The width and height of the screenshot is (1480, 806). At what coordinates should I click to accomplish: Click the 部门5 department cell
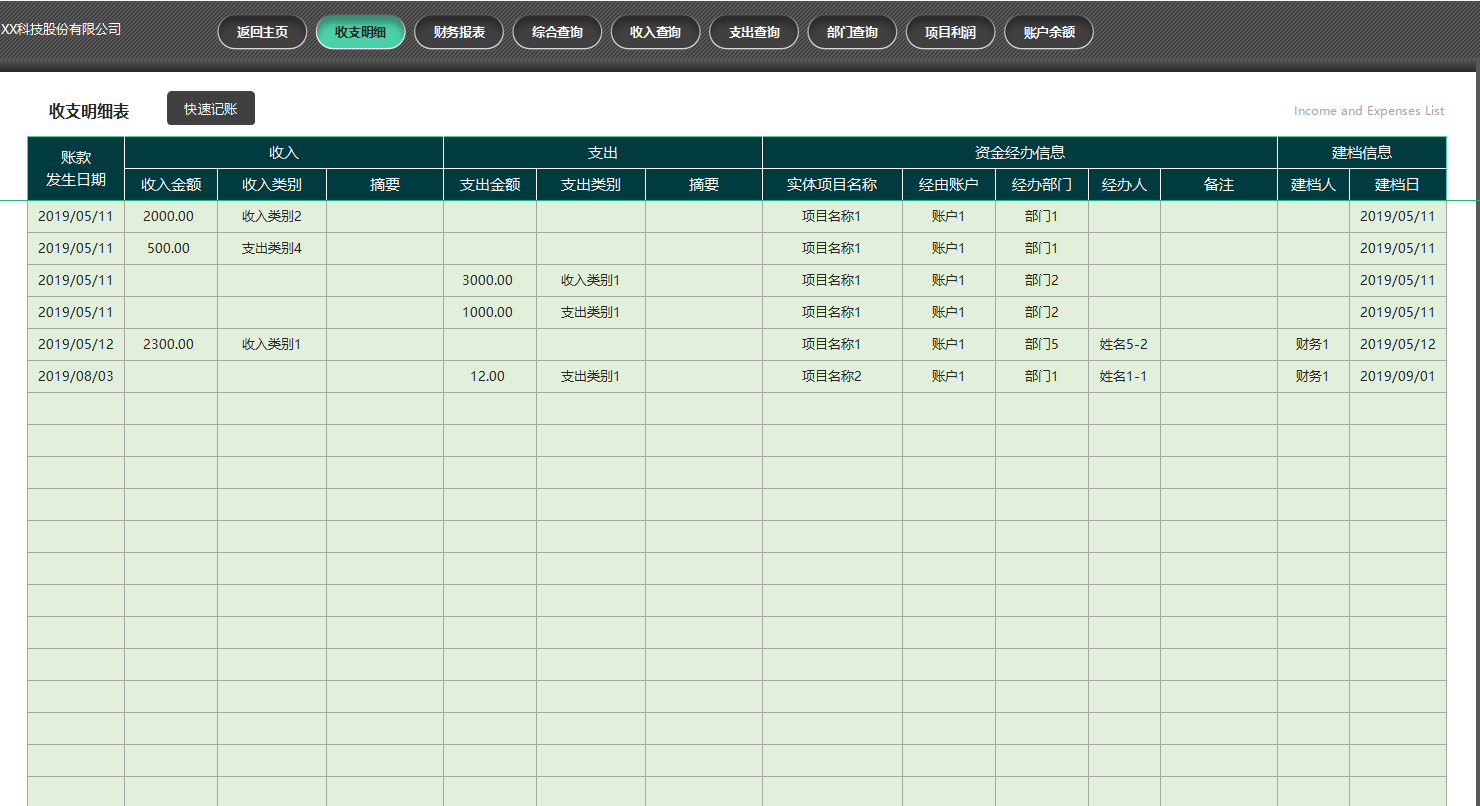[1041, 344]
